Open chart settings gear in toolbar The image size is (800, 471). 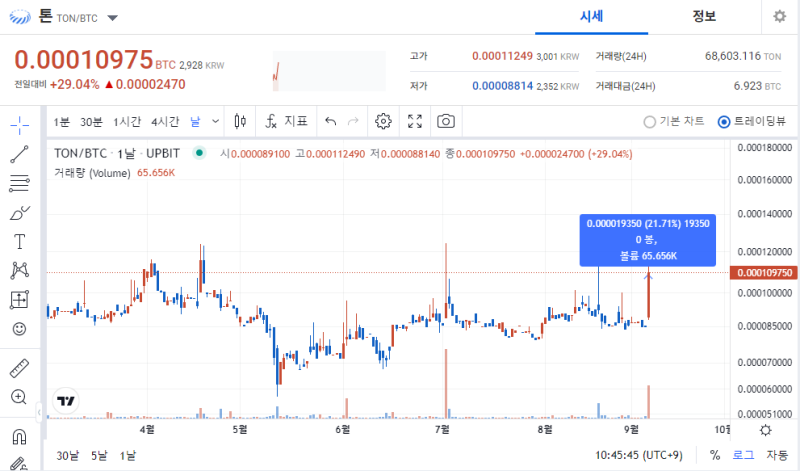pos(383,121)
